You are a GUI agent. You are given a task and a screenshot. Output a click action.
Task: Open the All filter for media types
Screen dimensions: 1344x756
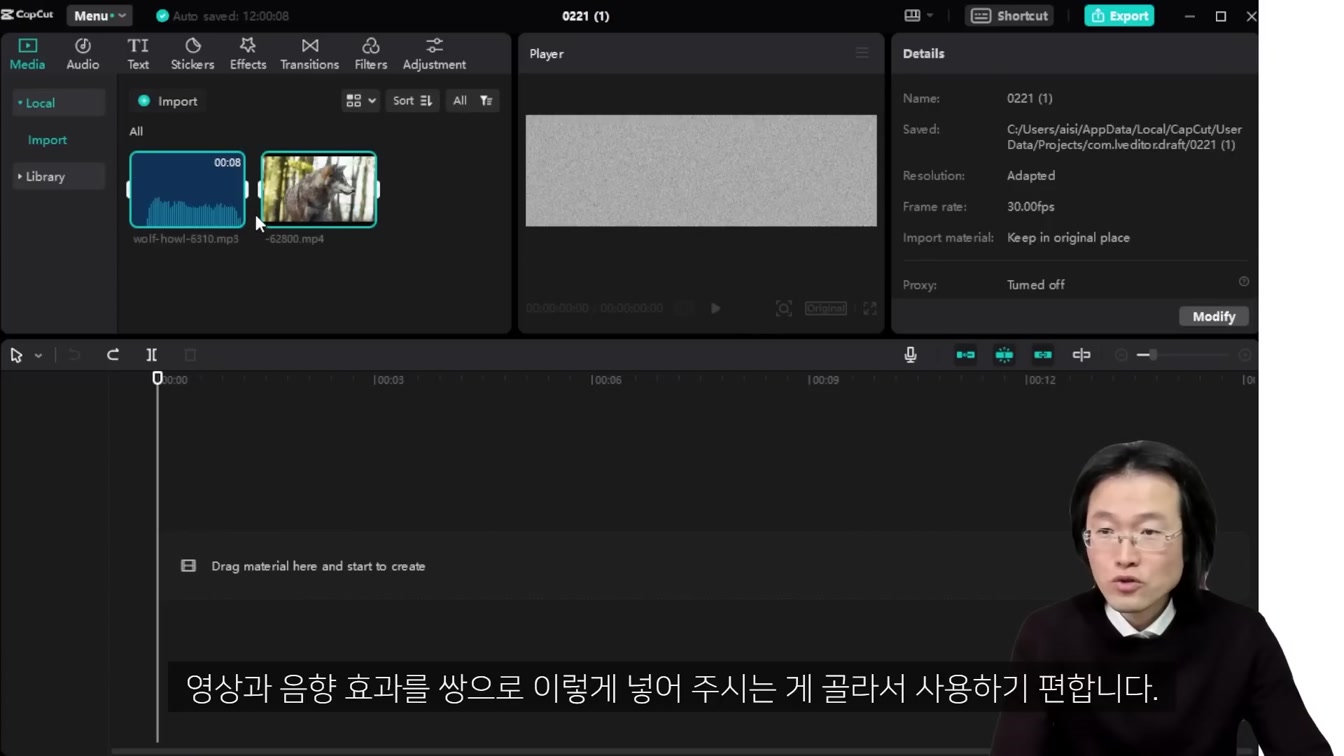(472, 101)
